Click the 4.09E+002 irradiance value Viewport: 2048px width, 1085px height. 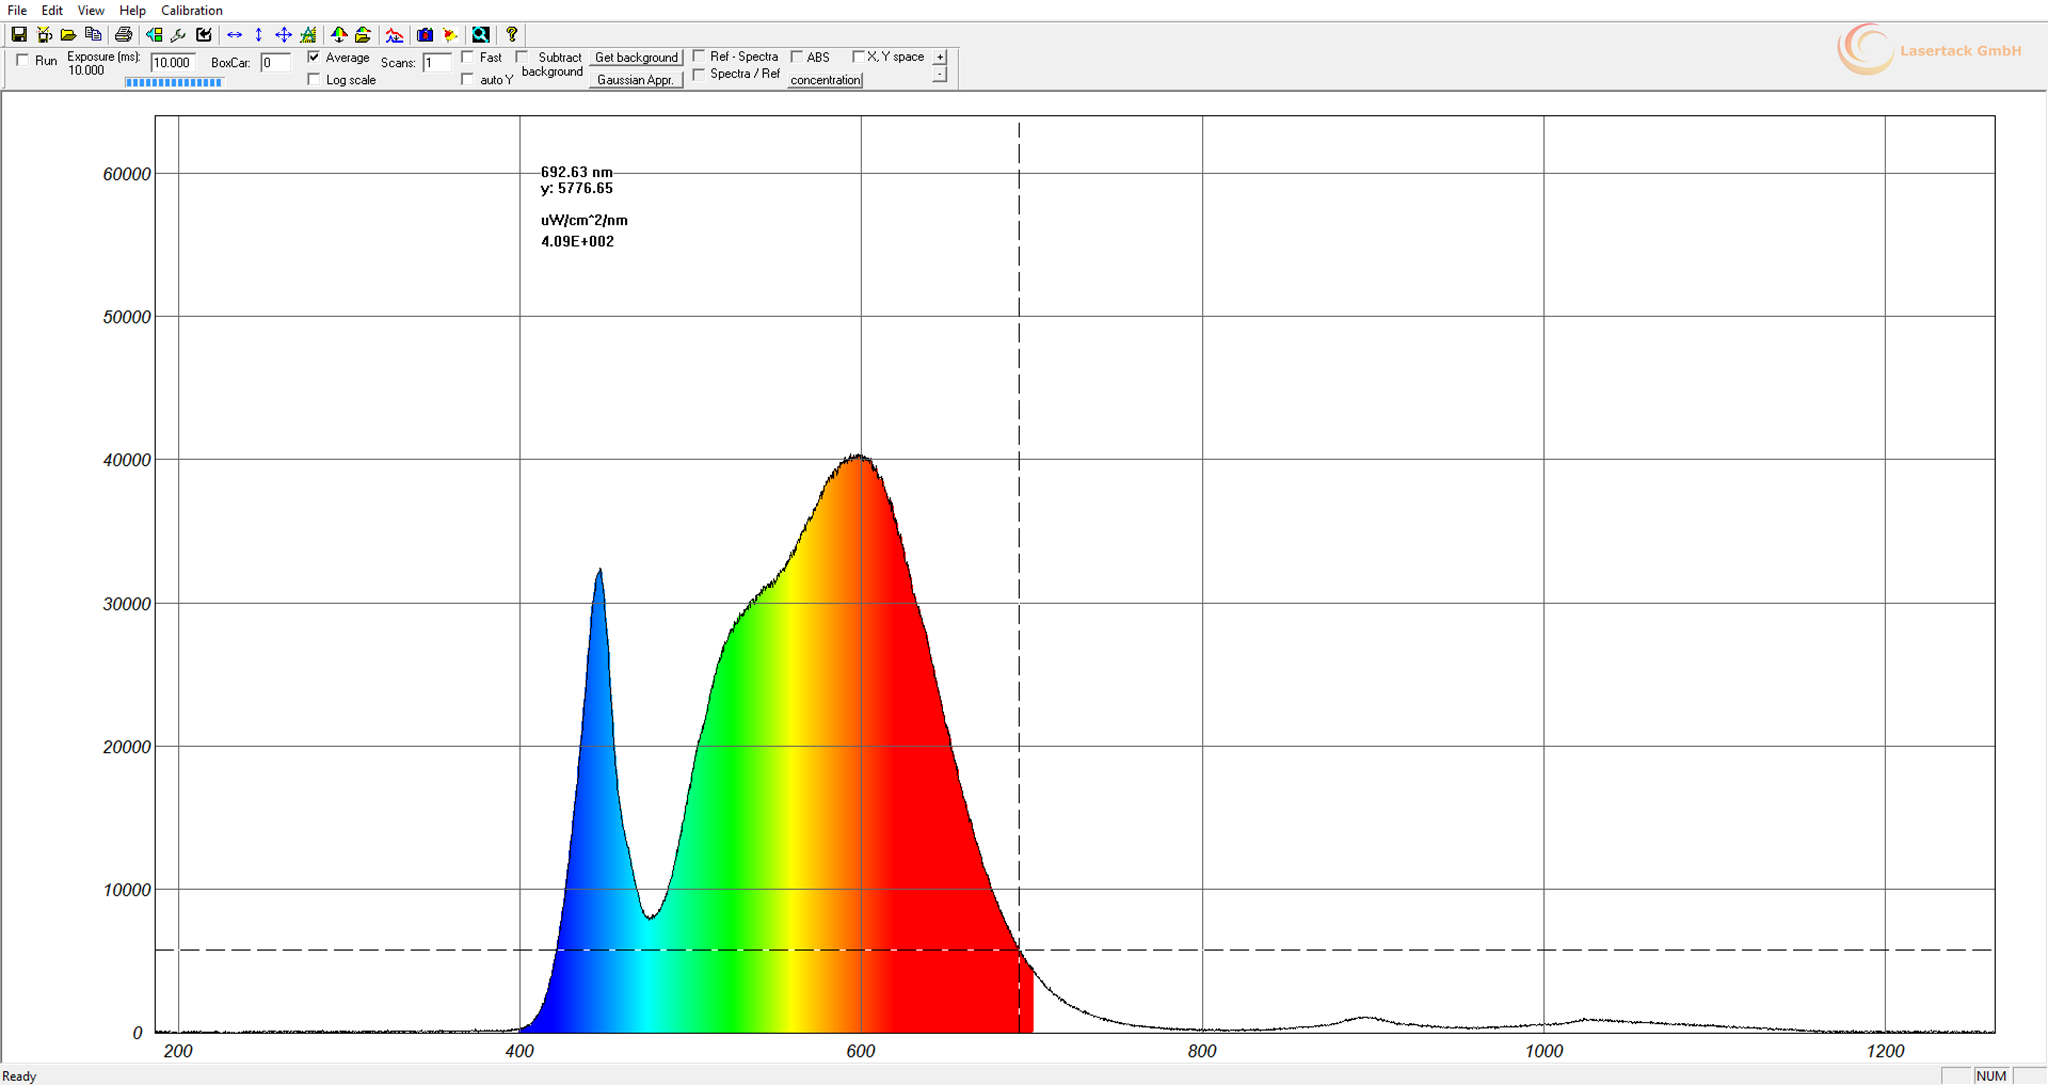(x=577, y=241)
